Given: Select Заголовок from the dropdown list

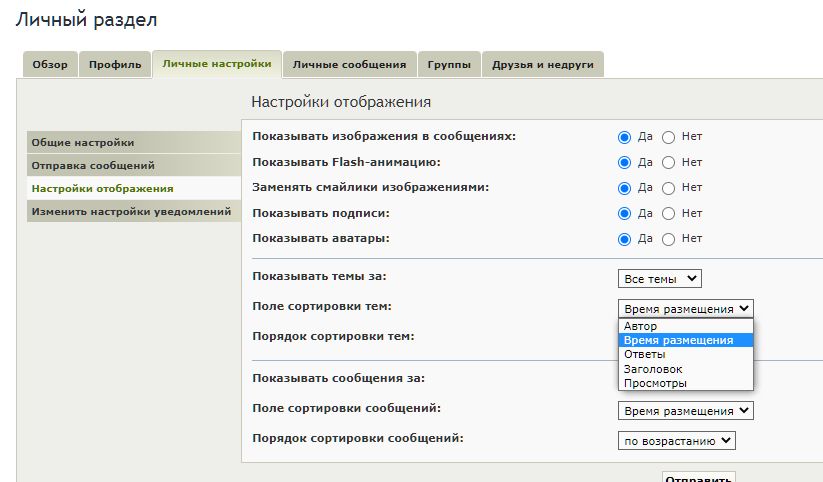Looking at the screenshot, I should [x=652, y=369].
